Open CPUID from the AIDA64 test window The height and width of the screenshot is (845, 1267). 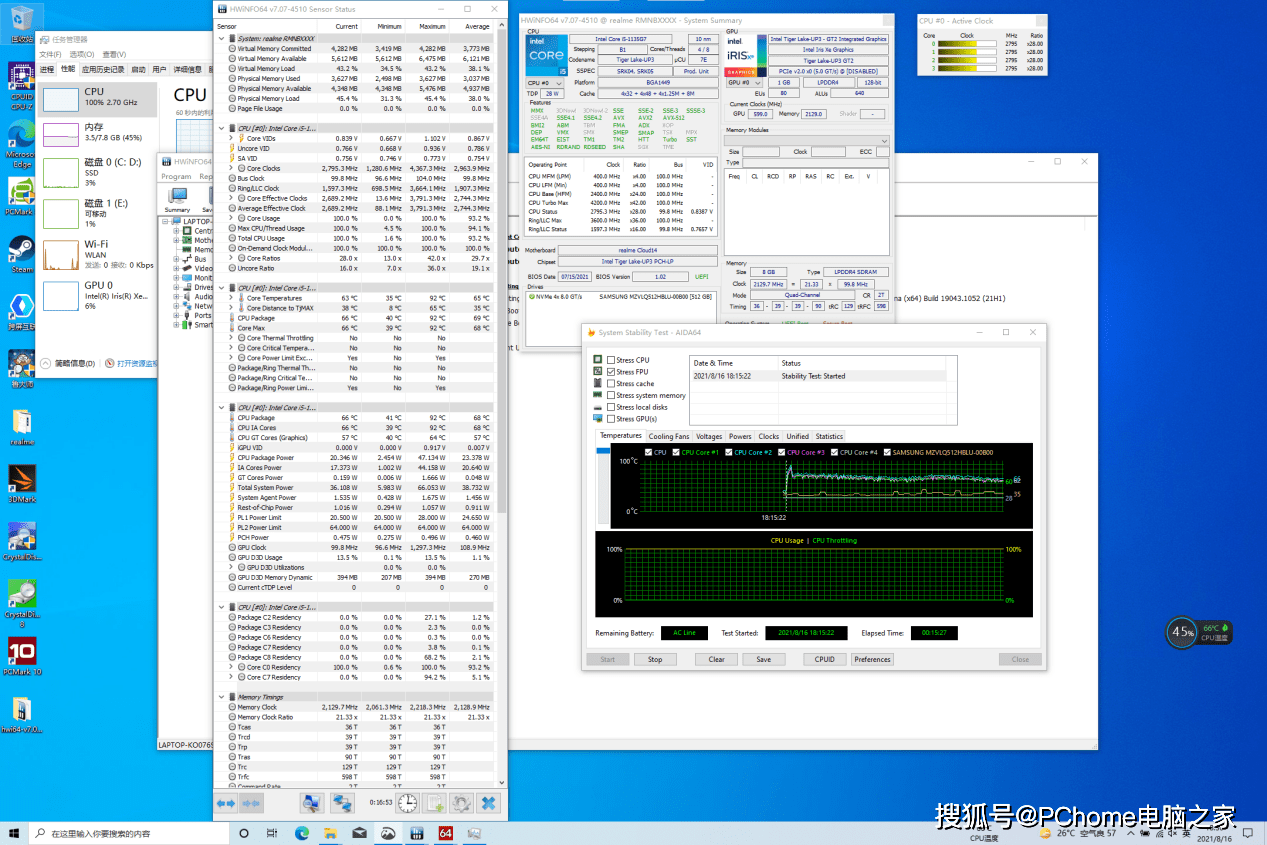[x=824, y=659]
